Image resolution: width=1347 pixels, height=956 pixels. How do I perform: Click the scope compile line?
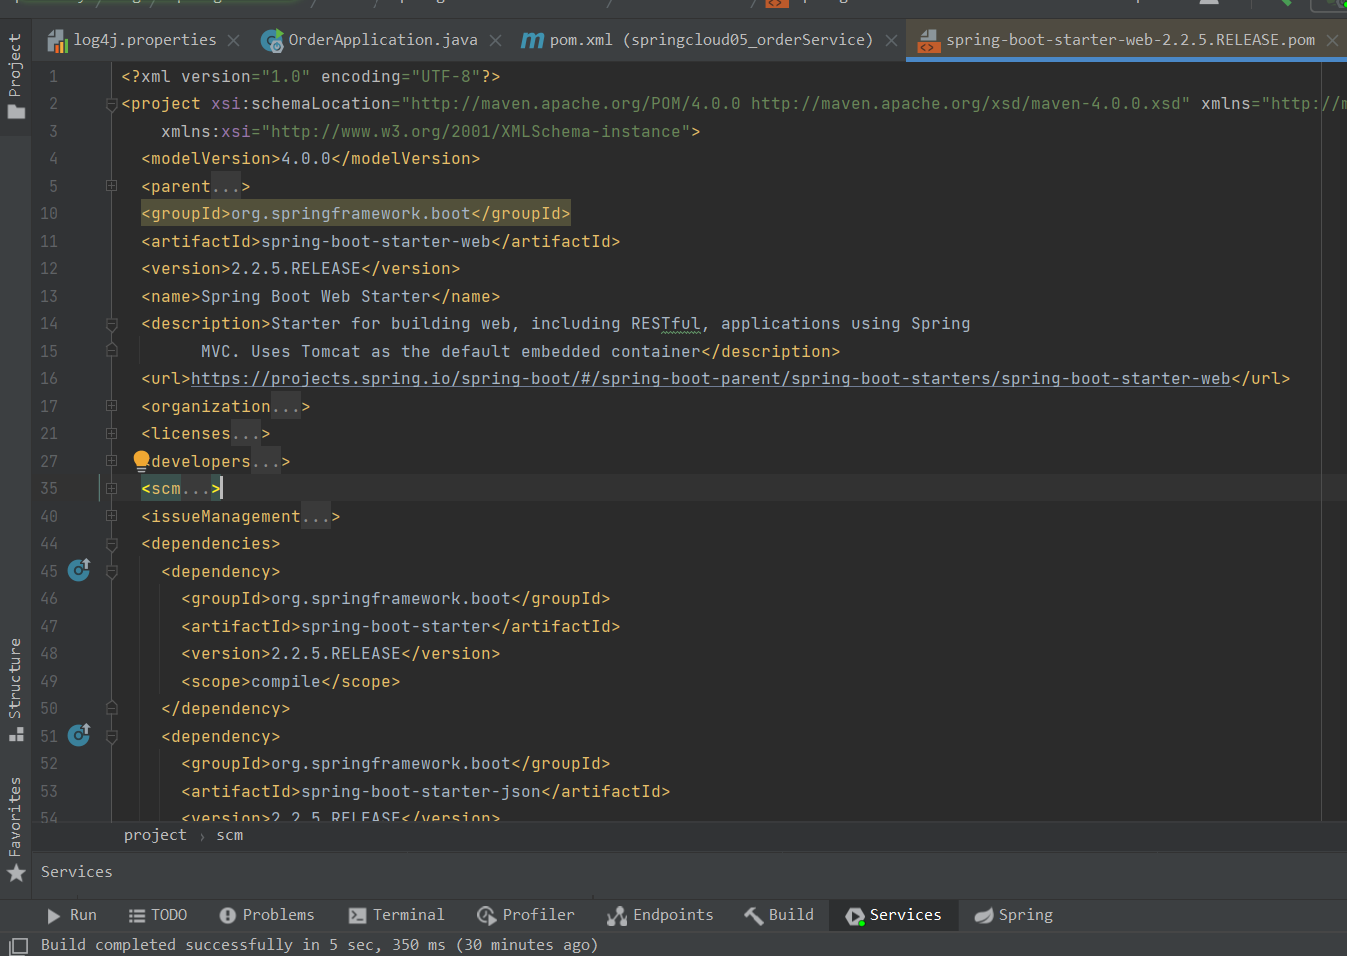pos(290,682)
